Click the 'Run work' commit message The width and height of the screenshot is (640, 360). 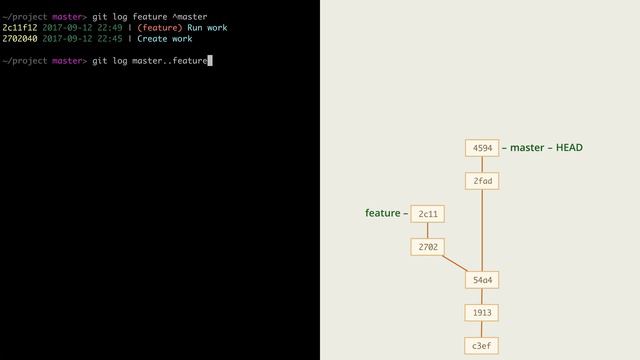(x=207, y=28)
